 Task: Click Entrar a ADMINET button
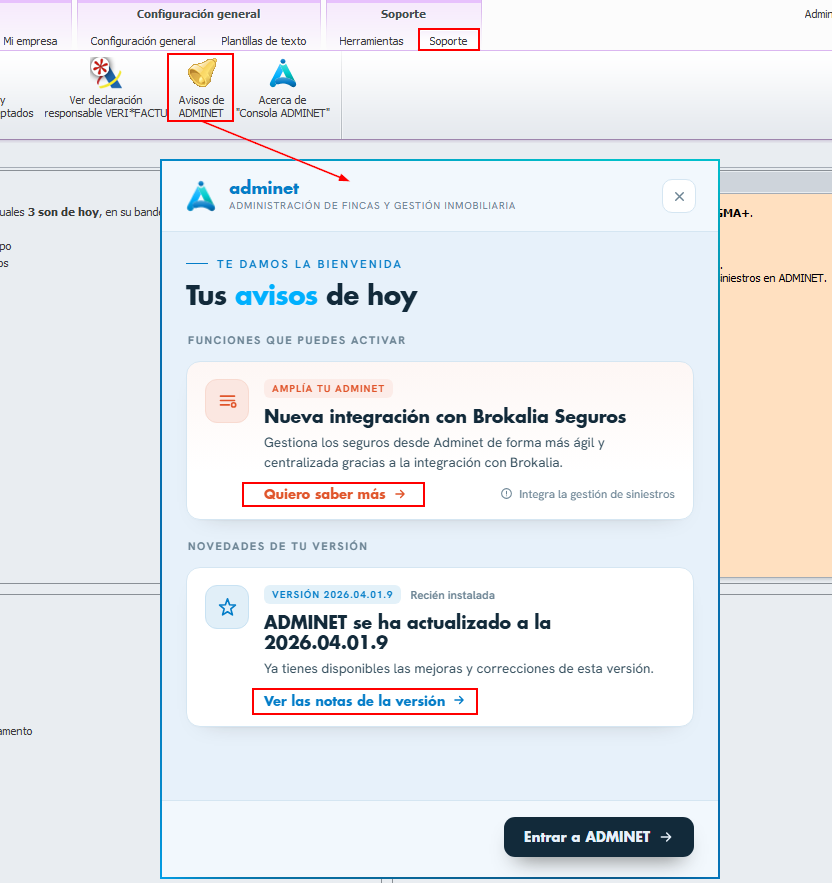pyautogui.click(x=599, y=837)
